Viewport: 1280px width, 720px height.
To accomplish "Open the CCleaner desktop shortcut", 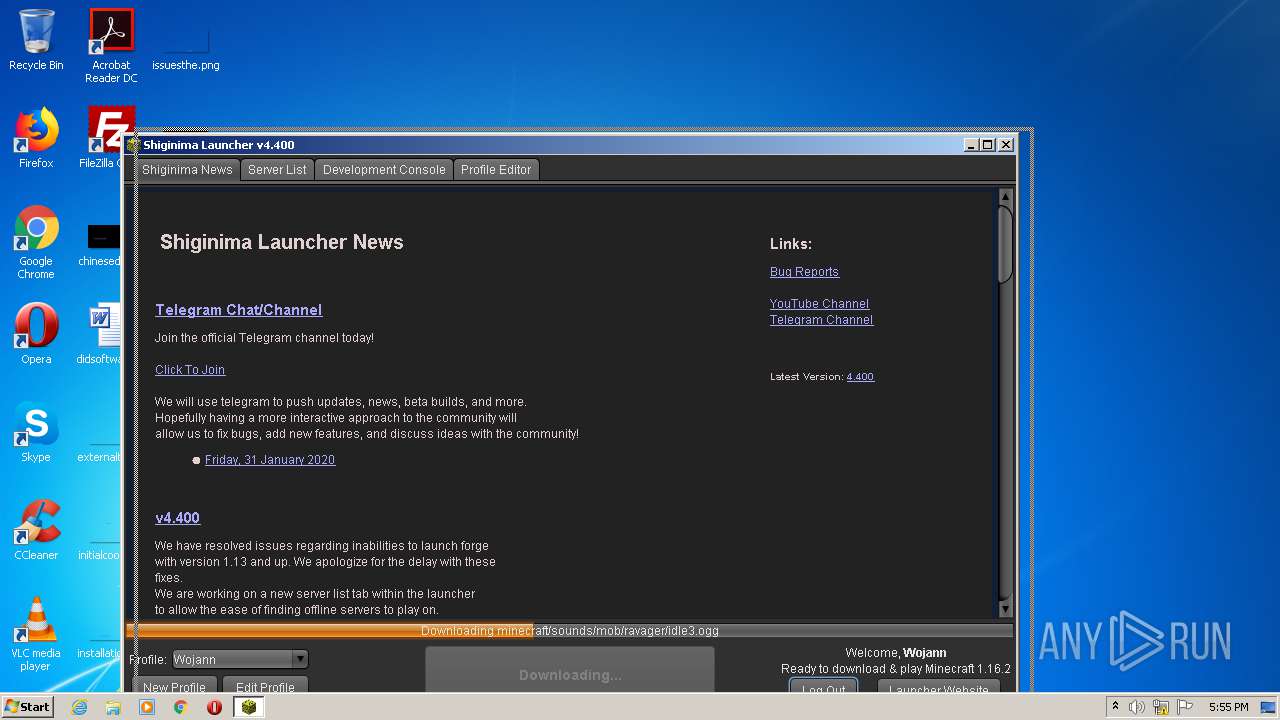I will point(36,530).
